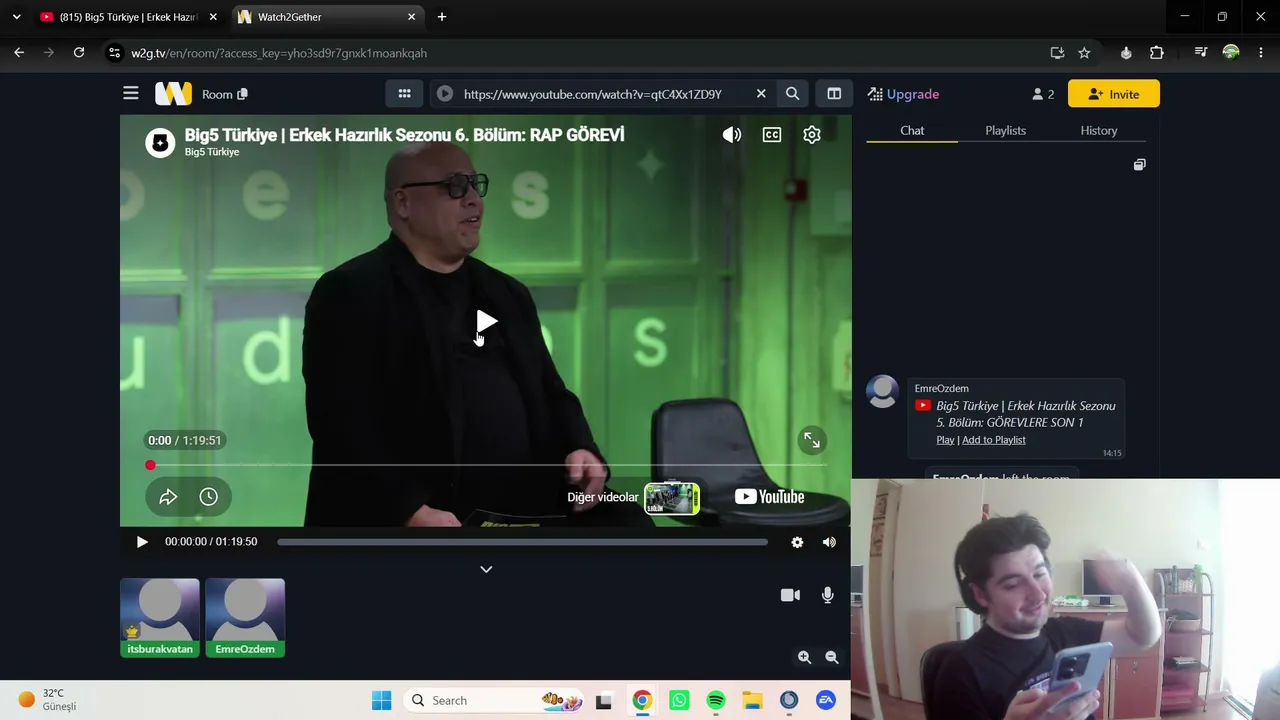
Task: Open the video title link
Action: 404,135
